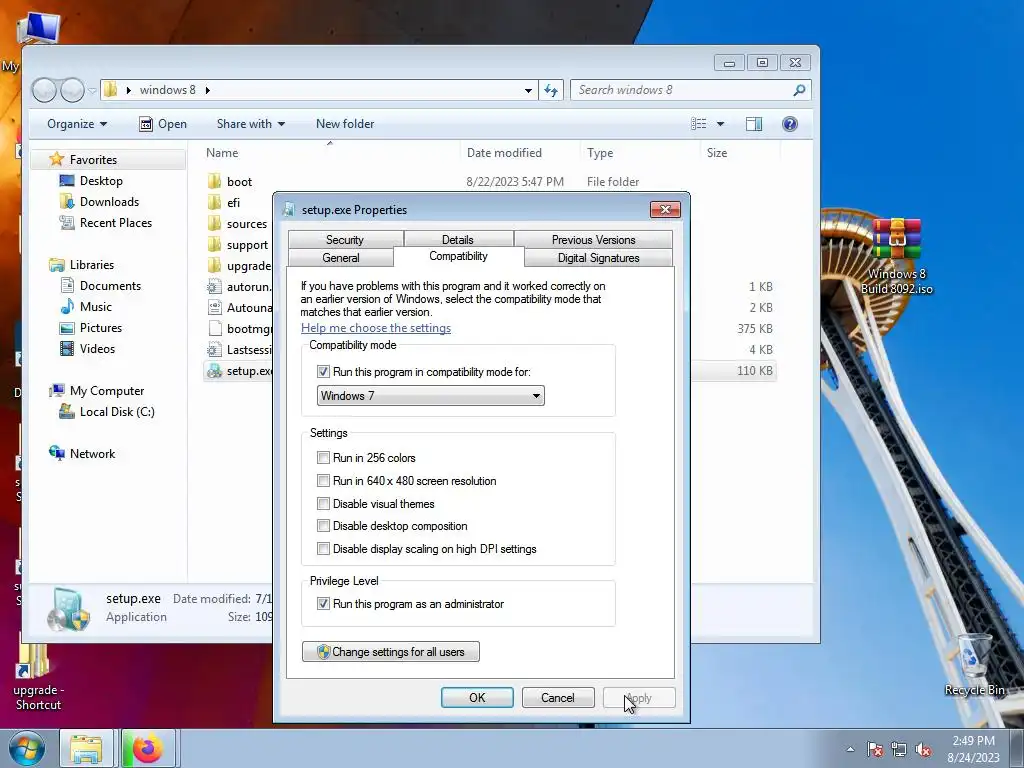Screen dimensions: 1024x768
Task: Click the Action Center flag tray icon
Action: pos(874,750)
